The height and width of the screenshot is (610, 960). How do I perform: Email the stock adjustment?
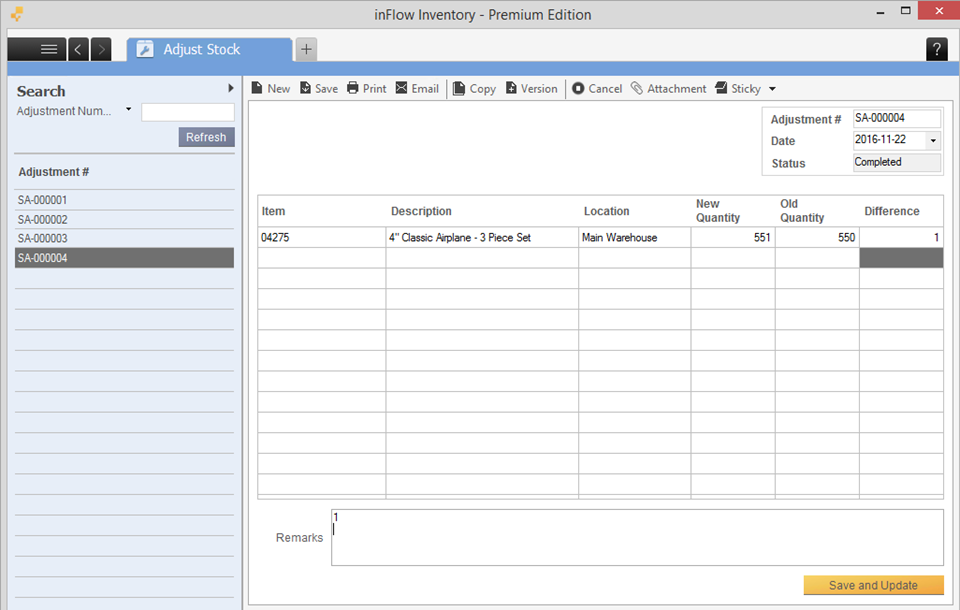pyautogui.click(x=417, y=89)
